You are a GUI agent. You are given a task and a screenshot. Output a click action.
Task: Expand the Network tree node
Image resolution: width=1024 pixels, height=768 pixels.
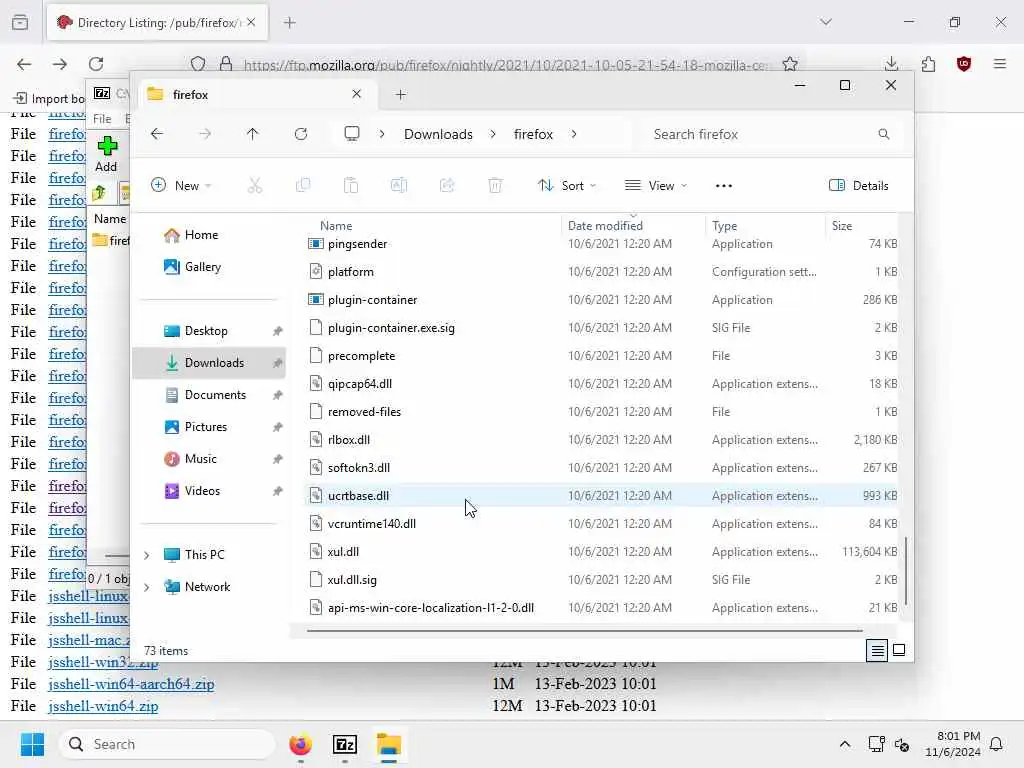point(146,587)
